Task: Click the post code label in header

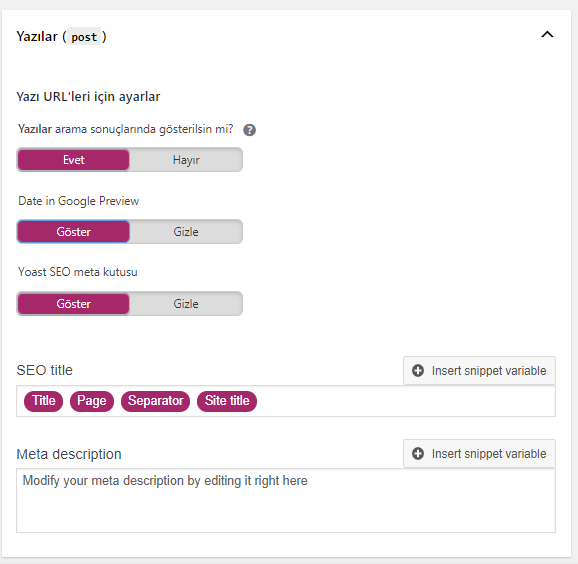Action: coord(84,37)
